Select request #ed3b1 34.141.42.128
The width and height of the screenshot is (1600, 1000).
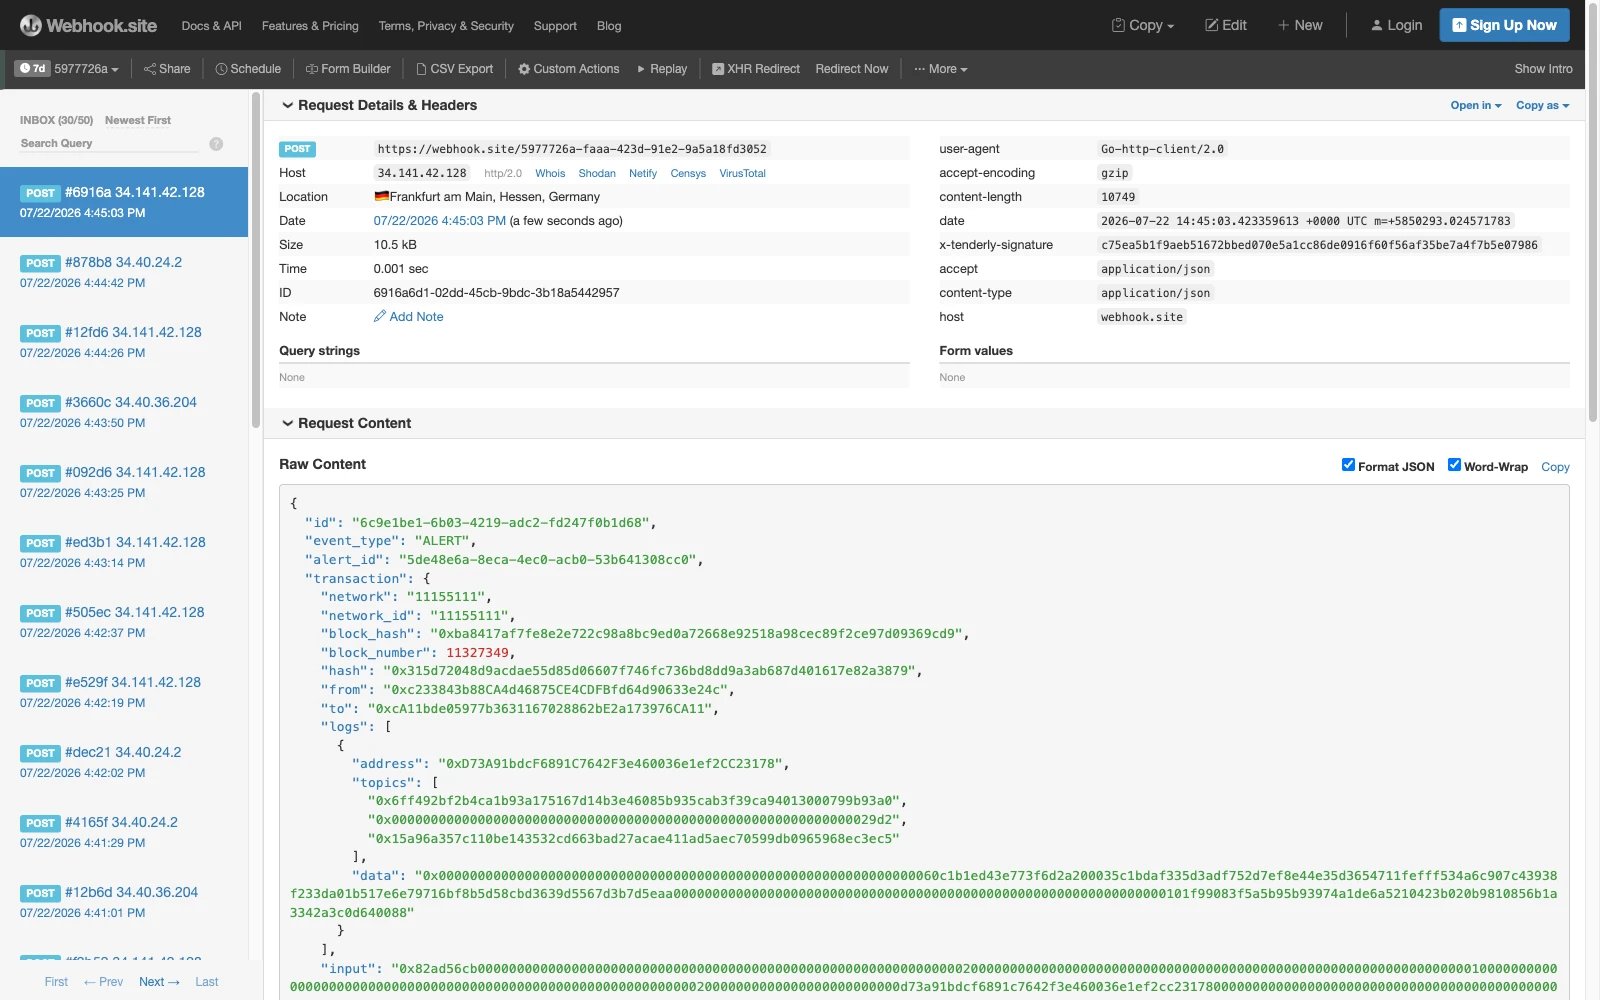(x=124, y=552)
